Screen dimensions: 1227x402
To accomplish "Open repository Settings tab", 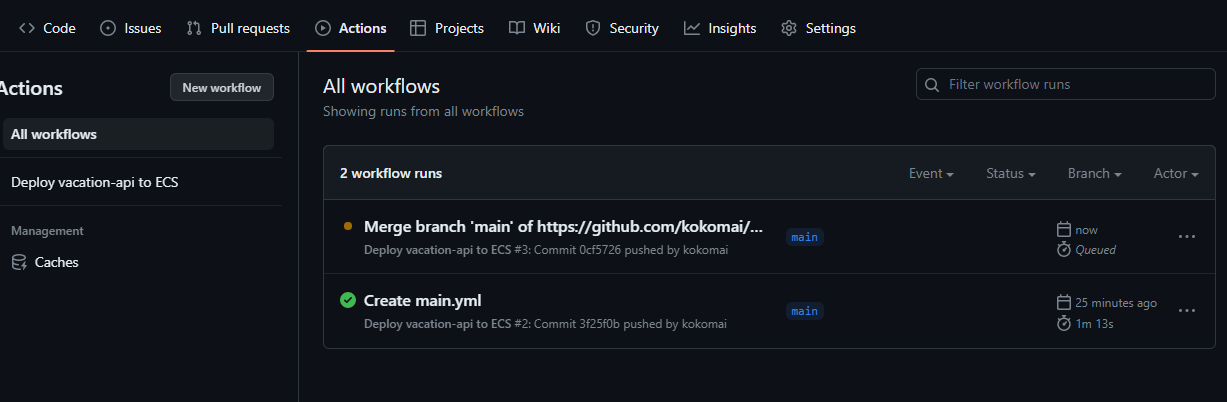I will [818, 28].
